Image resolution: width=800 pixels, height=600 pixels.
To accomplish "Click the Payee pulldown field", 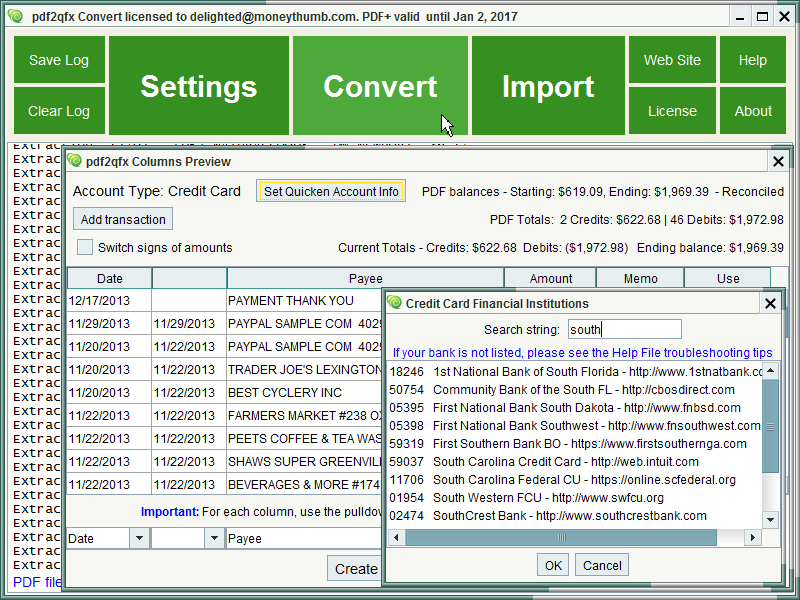I will 305,538.
